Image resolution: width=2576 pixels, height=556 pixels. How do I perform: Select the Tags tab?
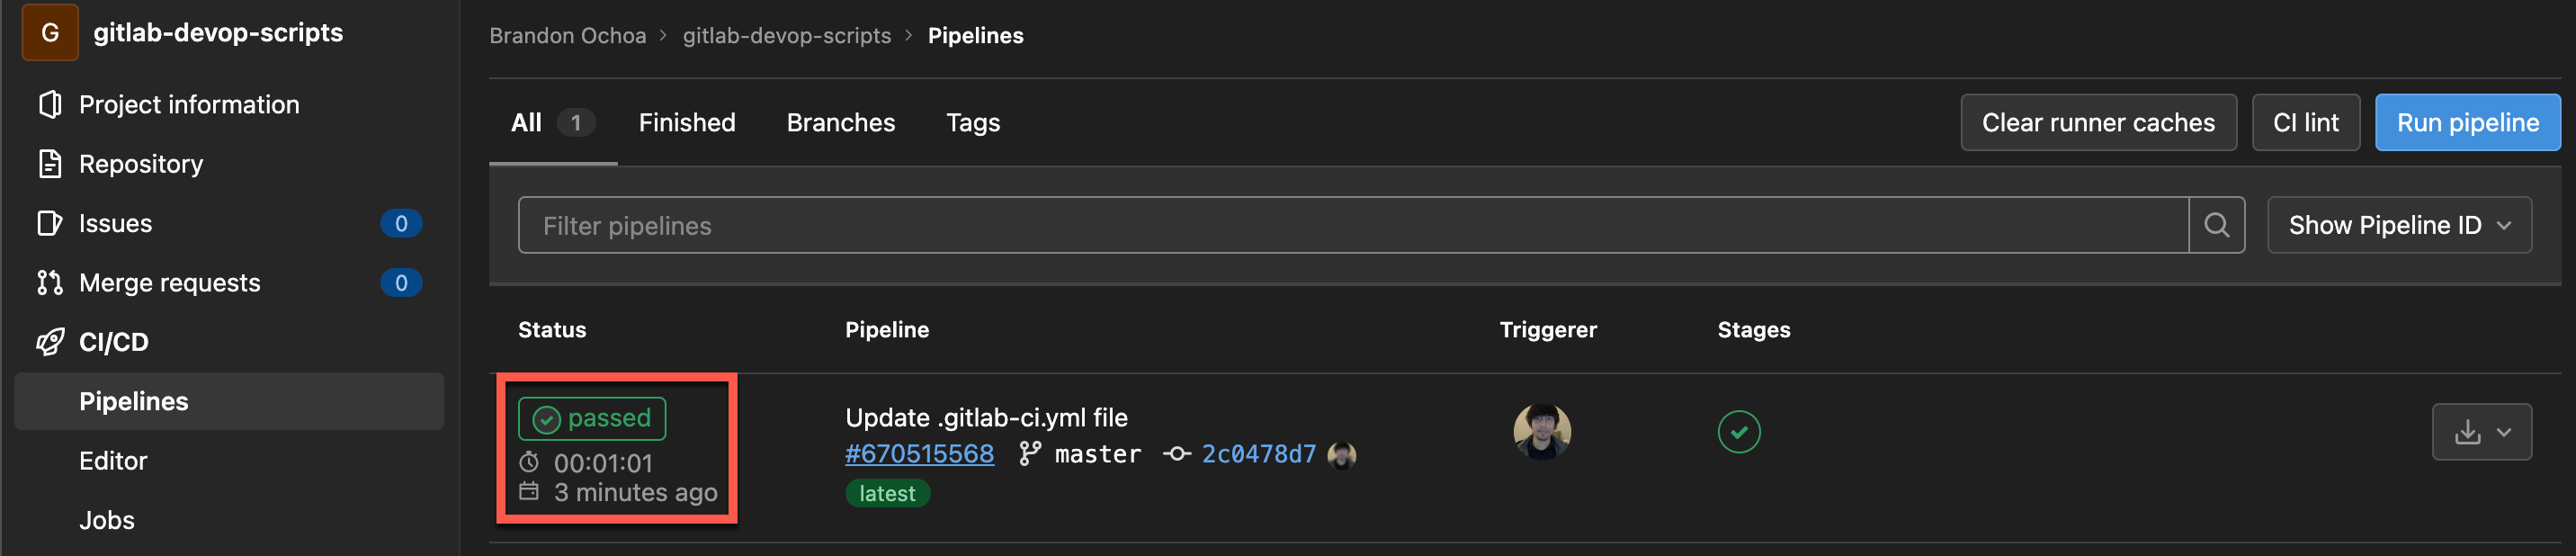tap(972, 123)
